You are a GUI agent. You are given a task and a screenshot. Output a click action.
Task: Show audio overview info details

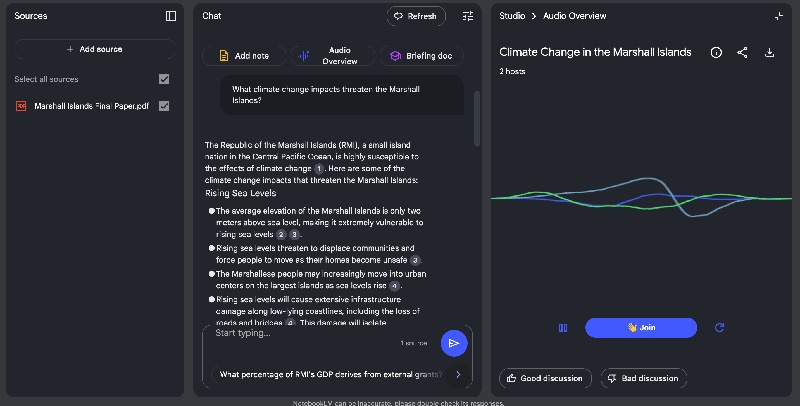coord(716,52)
